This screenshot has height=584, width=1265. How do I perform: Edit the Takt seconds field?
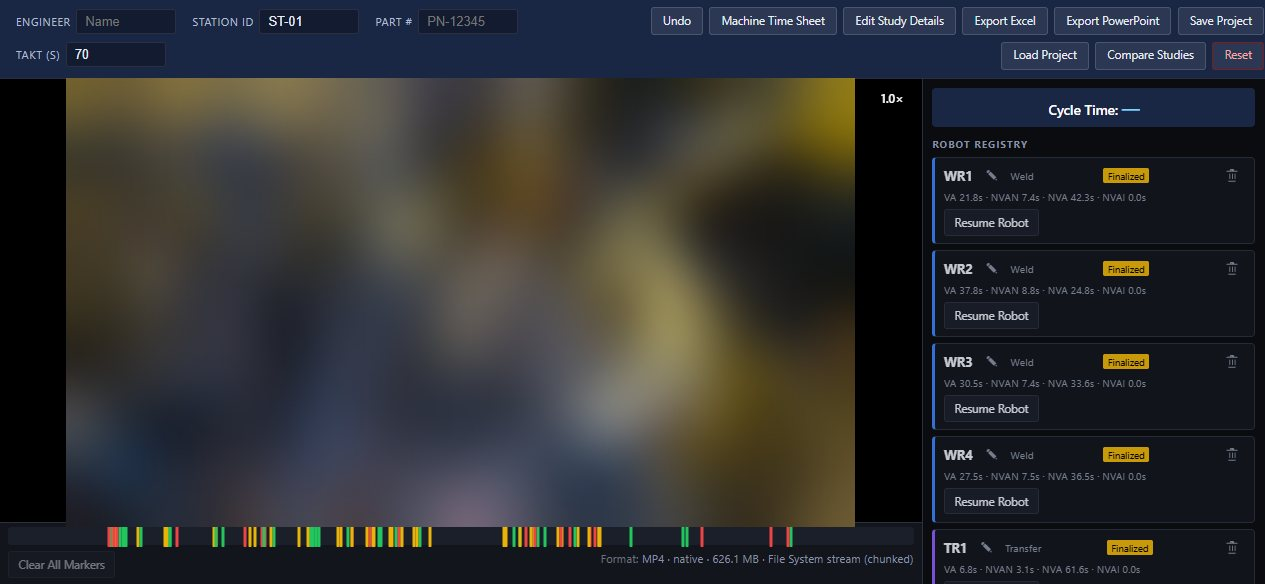point(116,55)
